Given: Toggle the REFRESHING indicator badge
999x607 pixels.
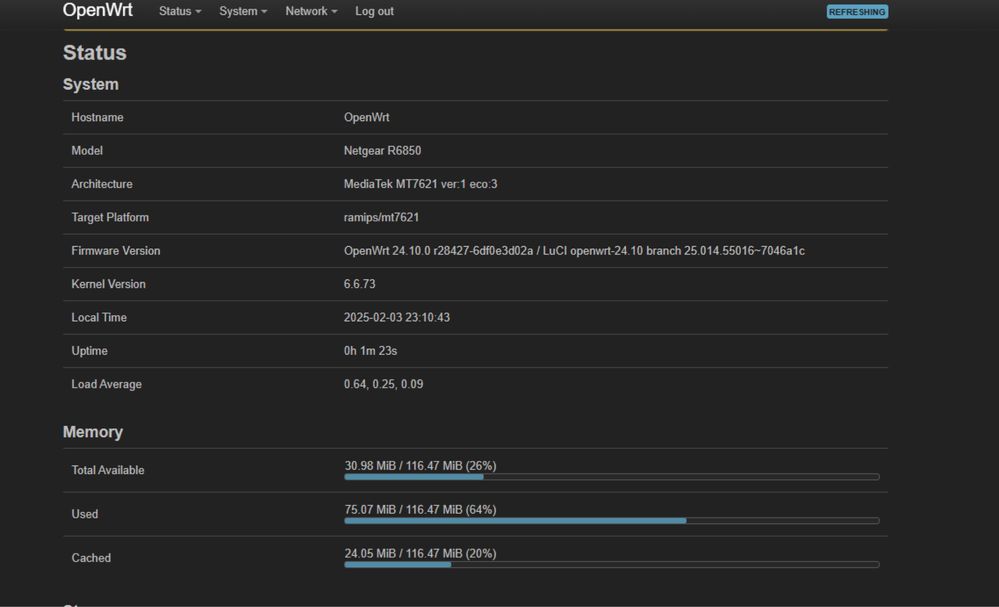Looking at the screenshot, I should 857,11.
